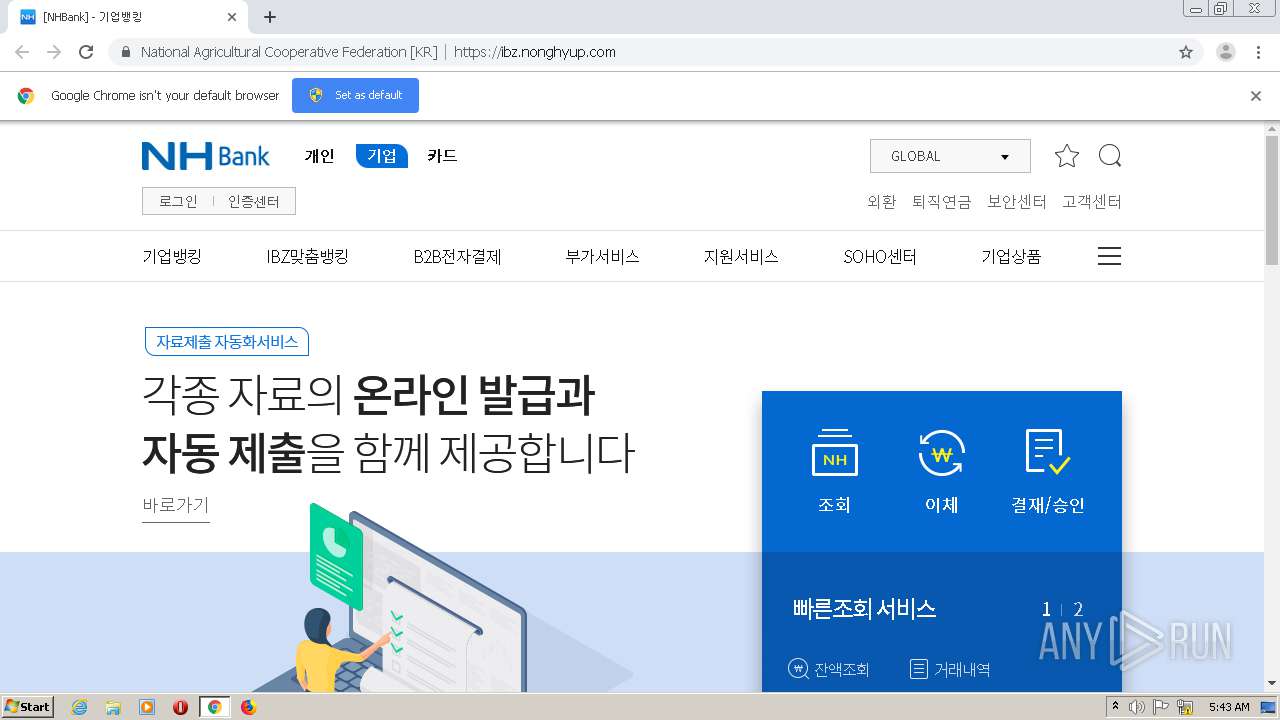The height and width of the screenshot is (720, 1280).
Task: Open the IBZ맞춤뱅킹 menu
Action: point(307,257)
